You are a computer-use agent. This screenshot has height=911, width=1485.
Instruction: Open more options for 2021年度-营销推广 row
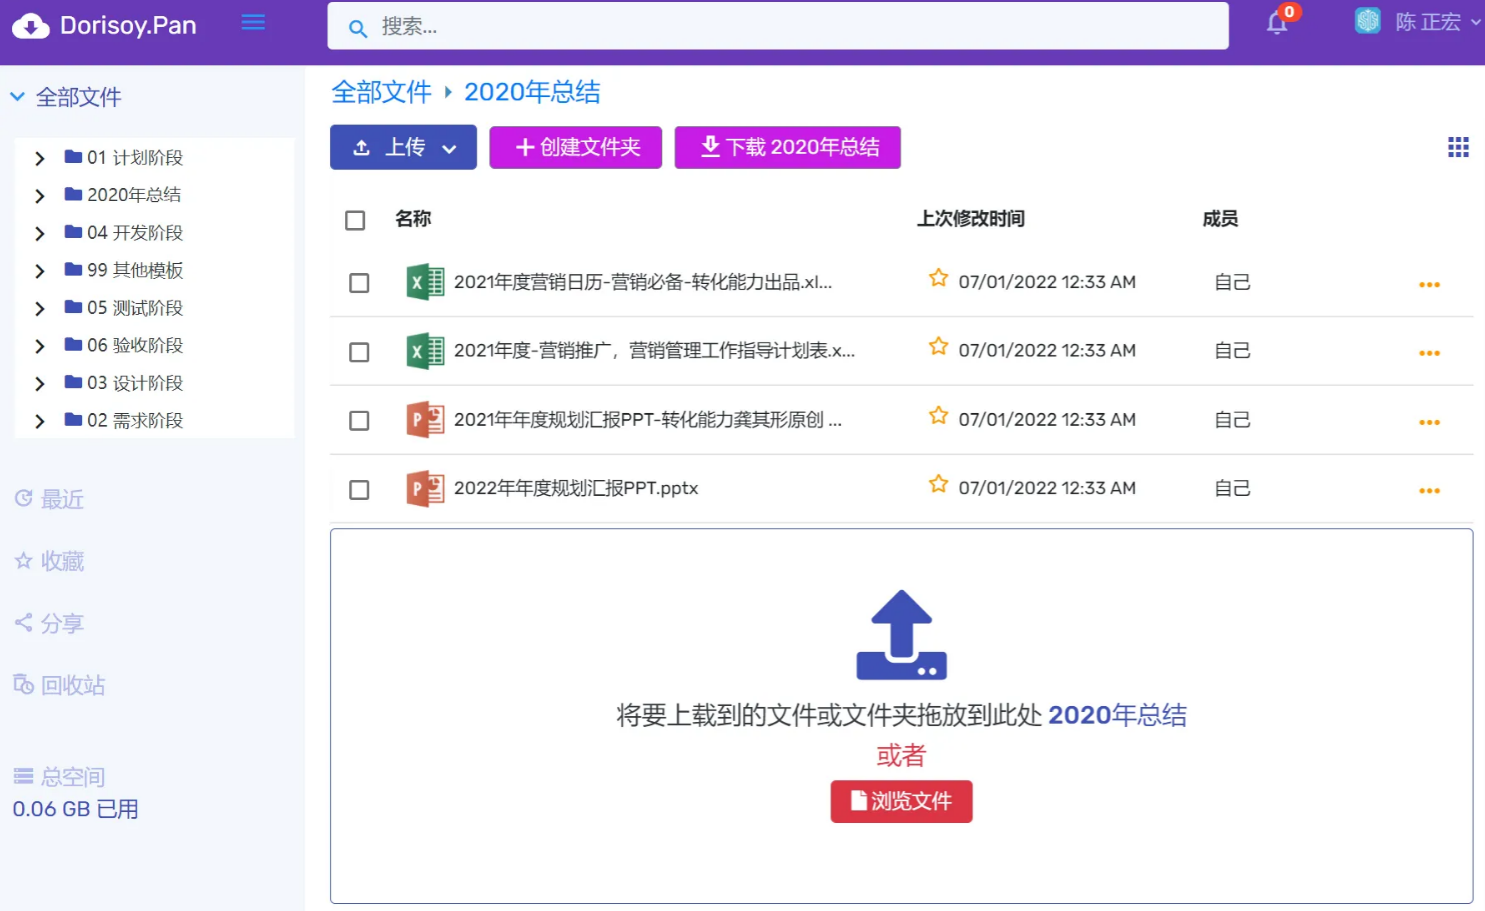[1429, 353]
